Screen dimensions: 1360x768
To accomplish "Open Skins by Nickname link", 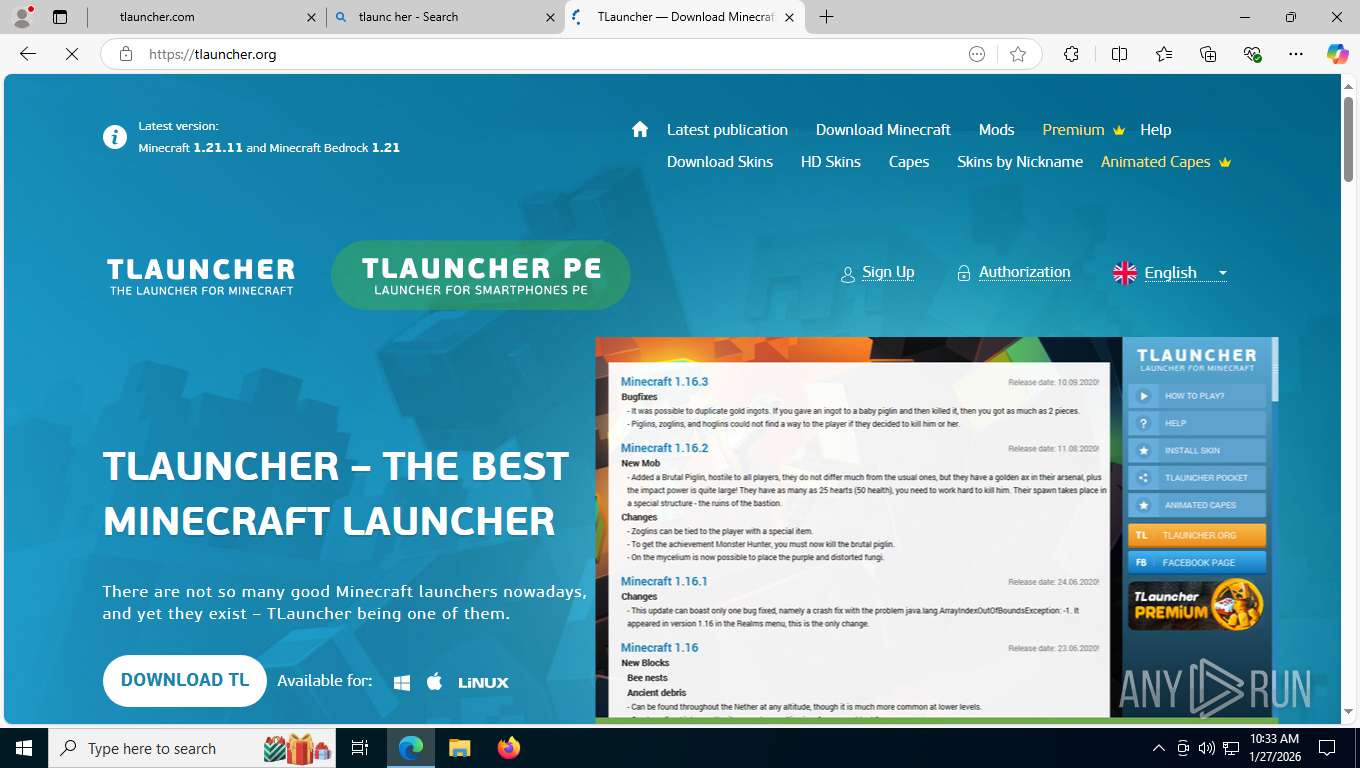I will [x=1020, y=162].
